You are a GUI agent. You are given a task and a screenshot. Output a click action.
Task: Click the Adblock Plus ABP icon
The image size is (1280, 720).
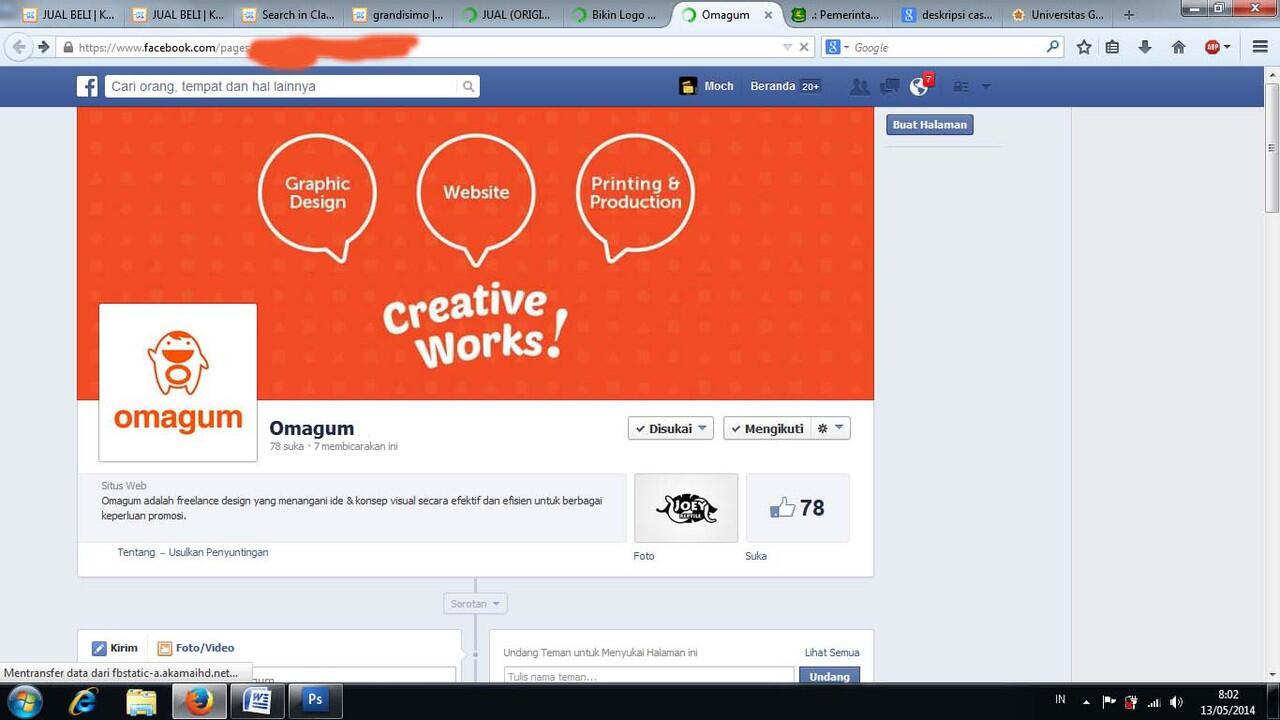[1212, 47]
